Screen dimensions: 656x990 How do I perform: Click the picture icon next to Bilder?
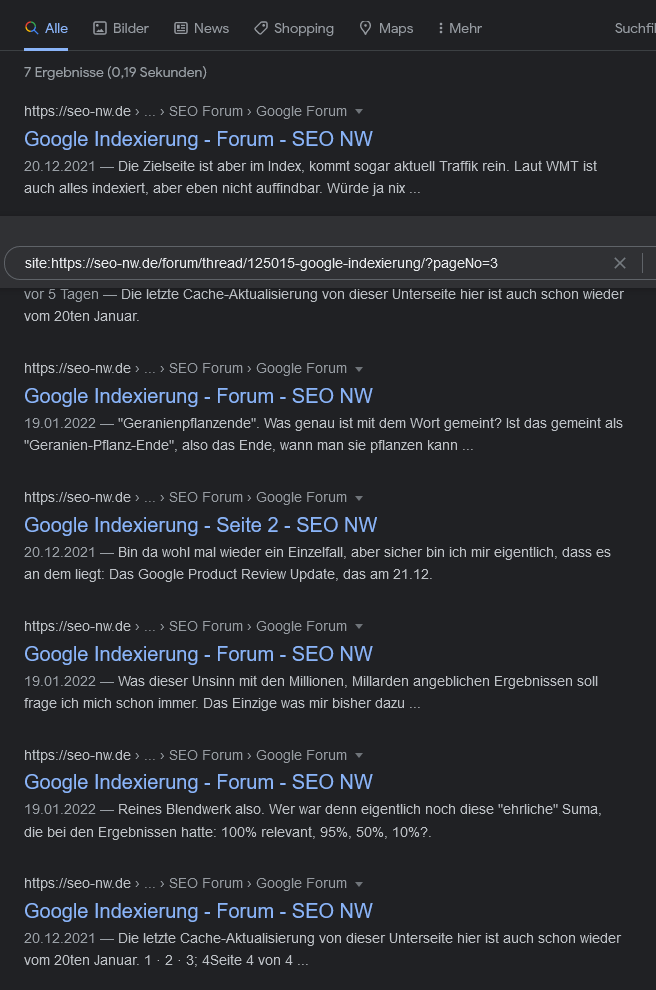coord(100,28)
